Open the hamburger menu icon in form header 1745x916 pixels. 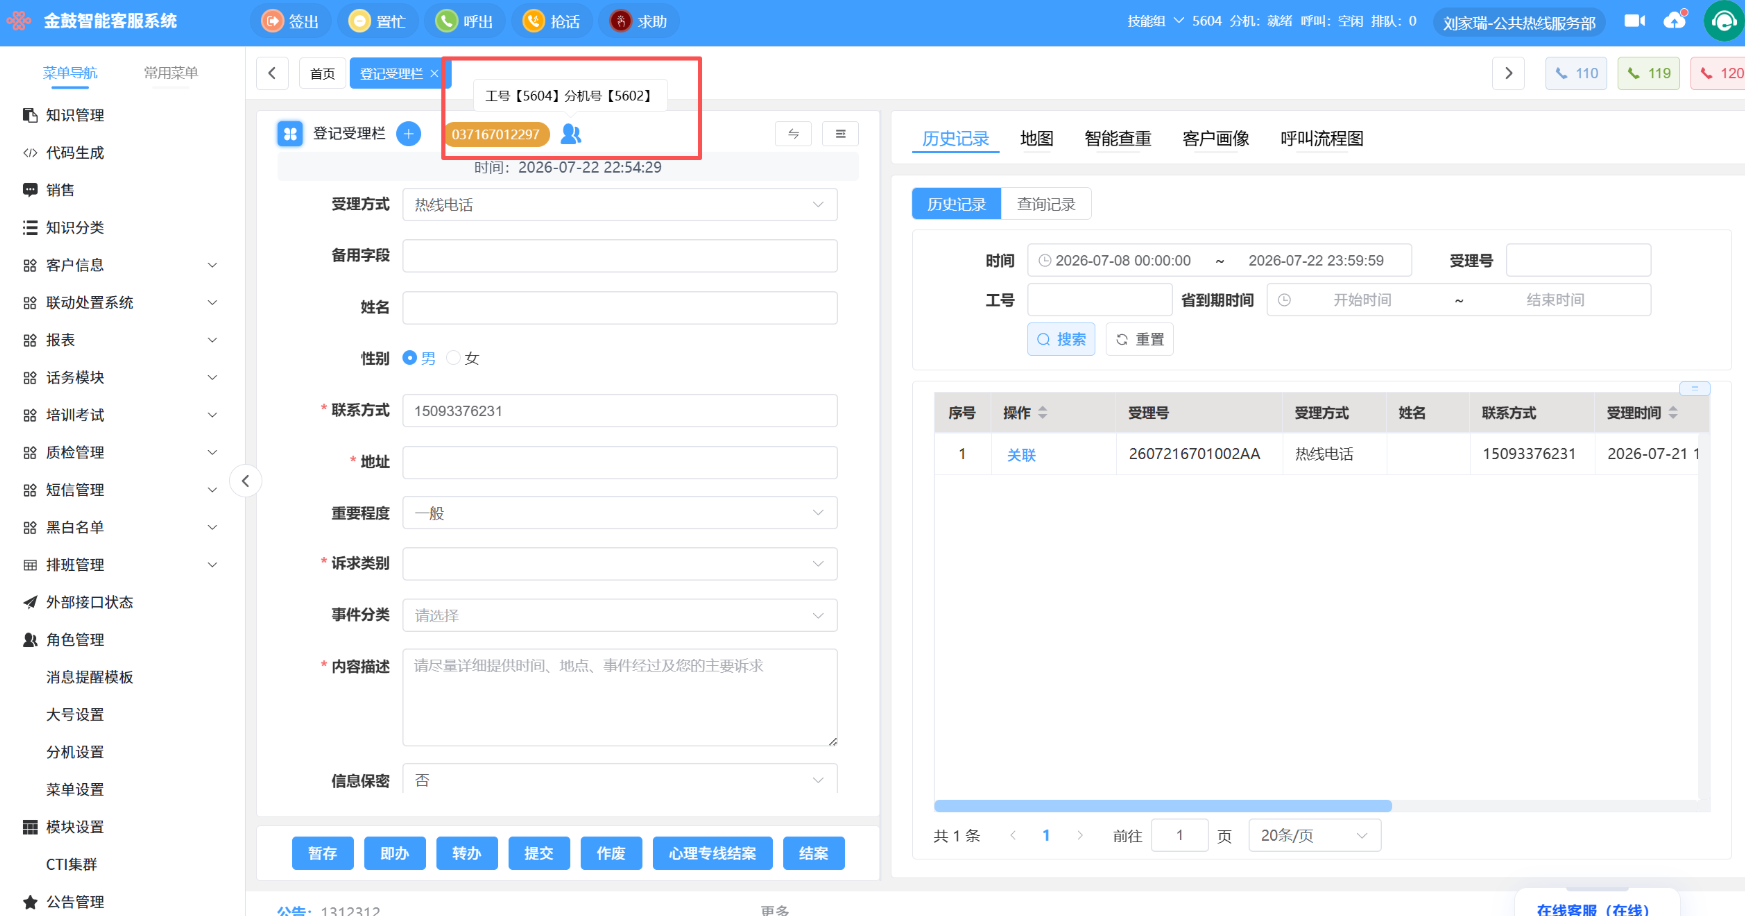coord(841,133)
